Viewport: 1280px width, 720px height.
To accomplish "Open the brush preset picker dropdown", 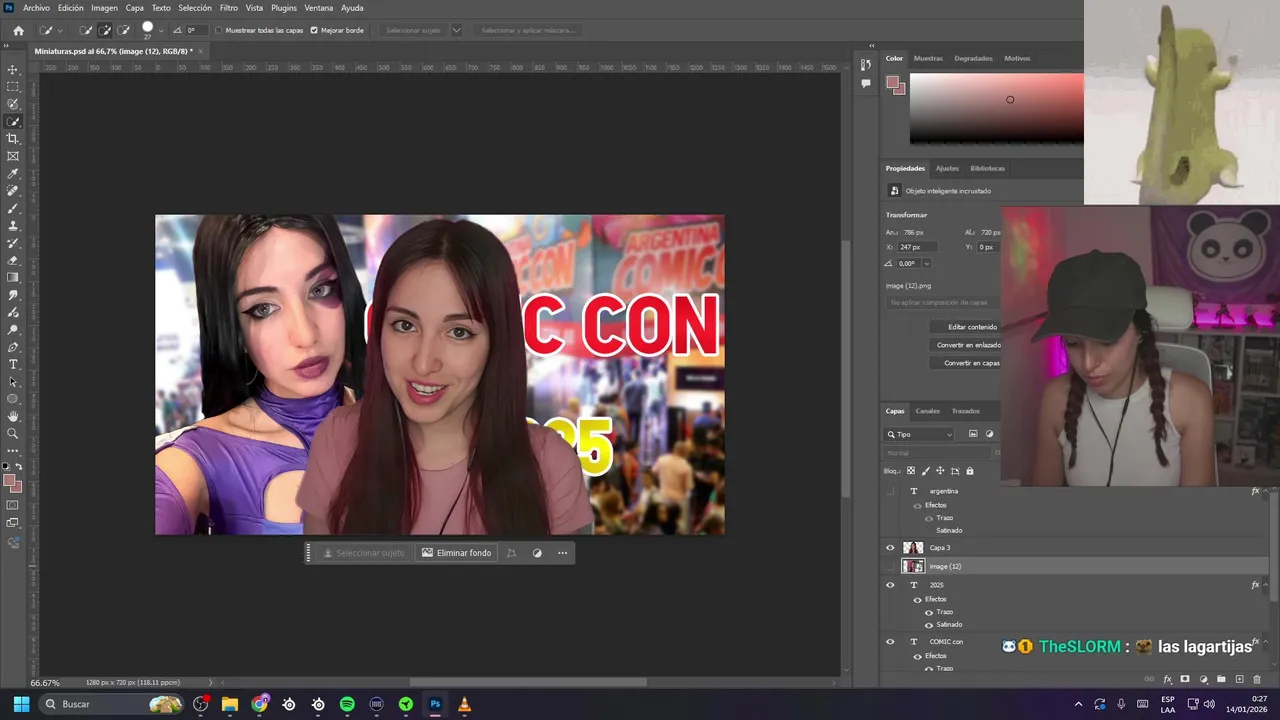I will [x=160, y=30].
